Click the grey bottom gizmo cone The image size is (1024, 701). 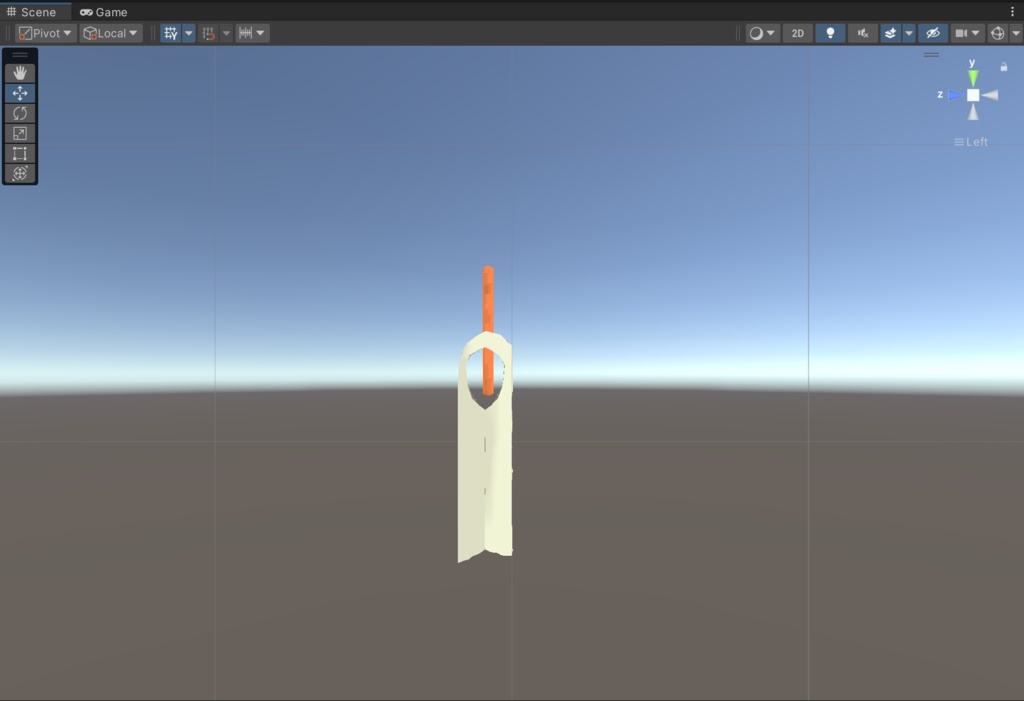pos(973,112)
